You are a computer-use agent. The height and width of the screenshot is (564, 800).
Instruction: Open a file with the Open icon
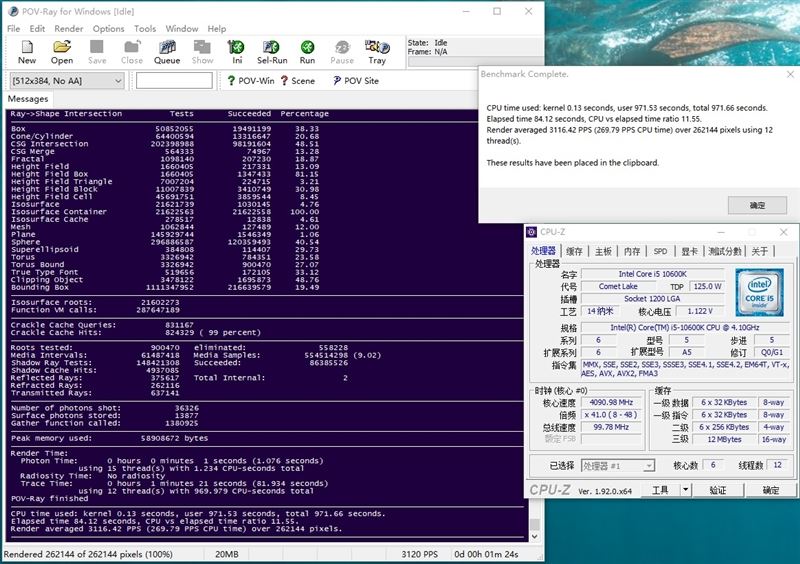coord(62,52)
